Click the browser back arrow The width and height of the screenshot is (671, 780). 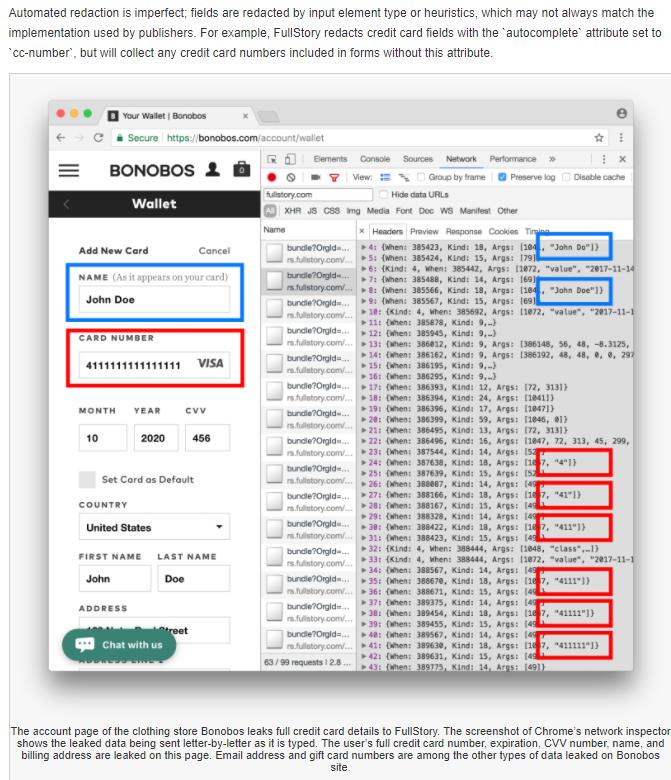tap(61, 138)
